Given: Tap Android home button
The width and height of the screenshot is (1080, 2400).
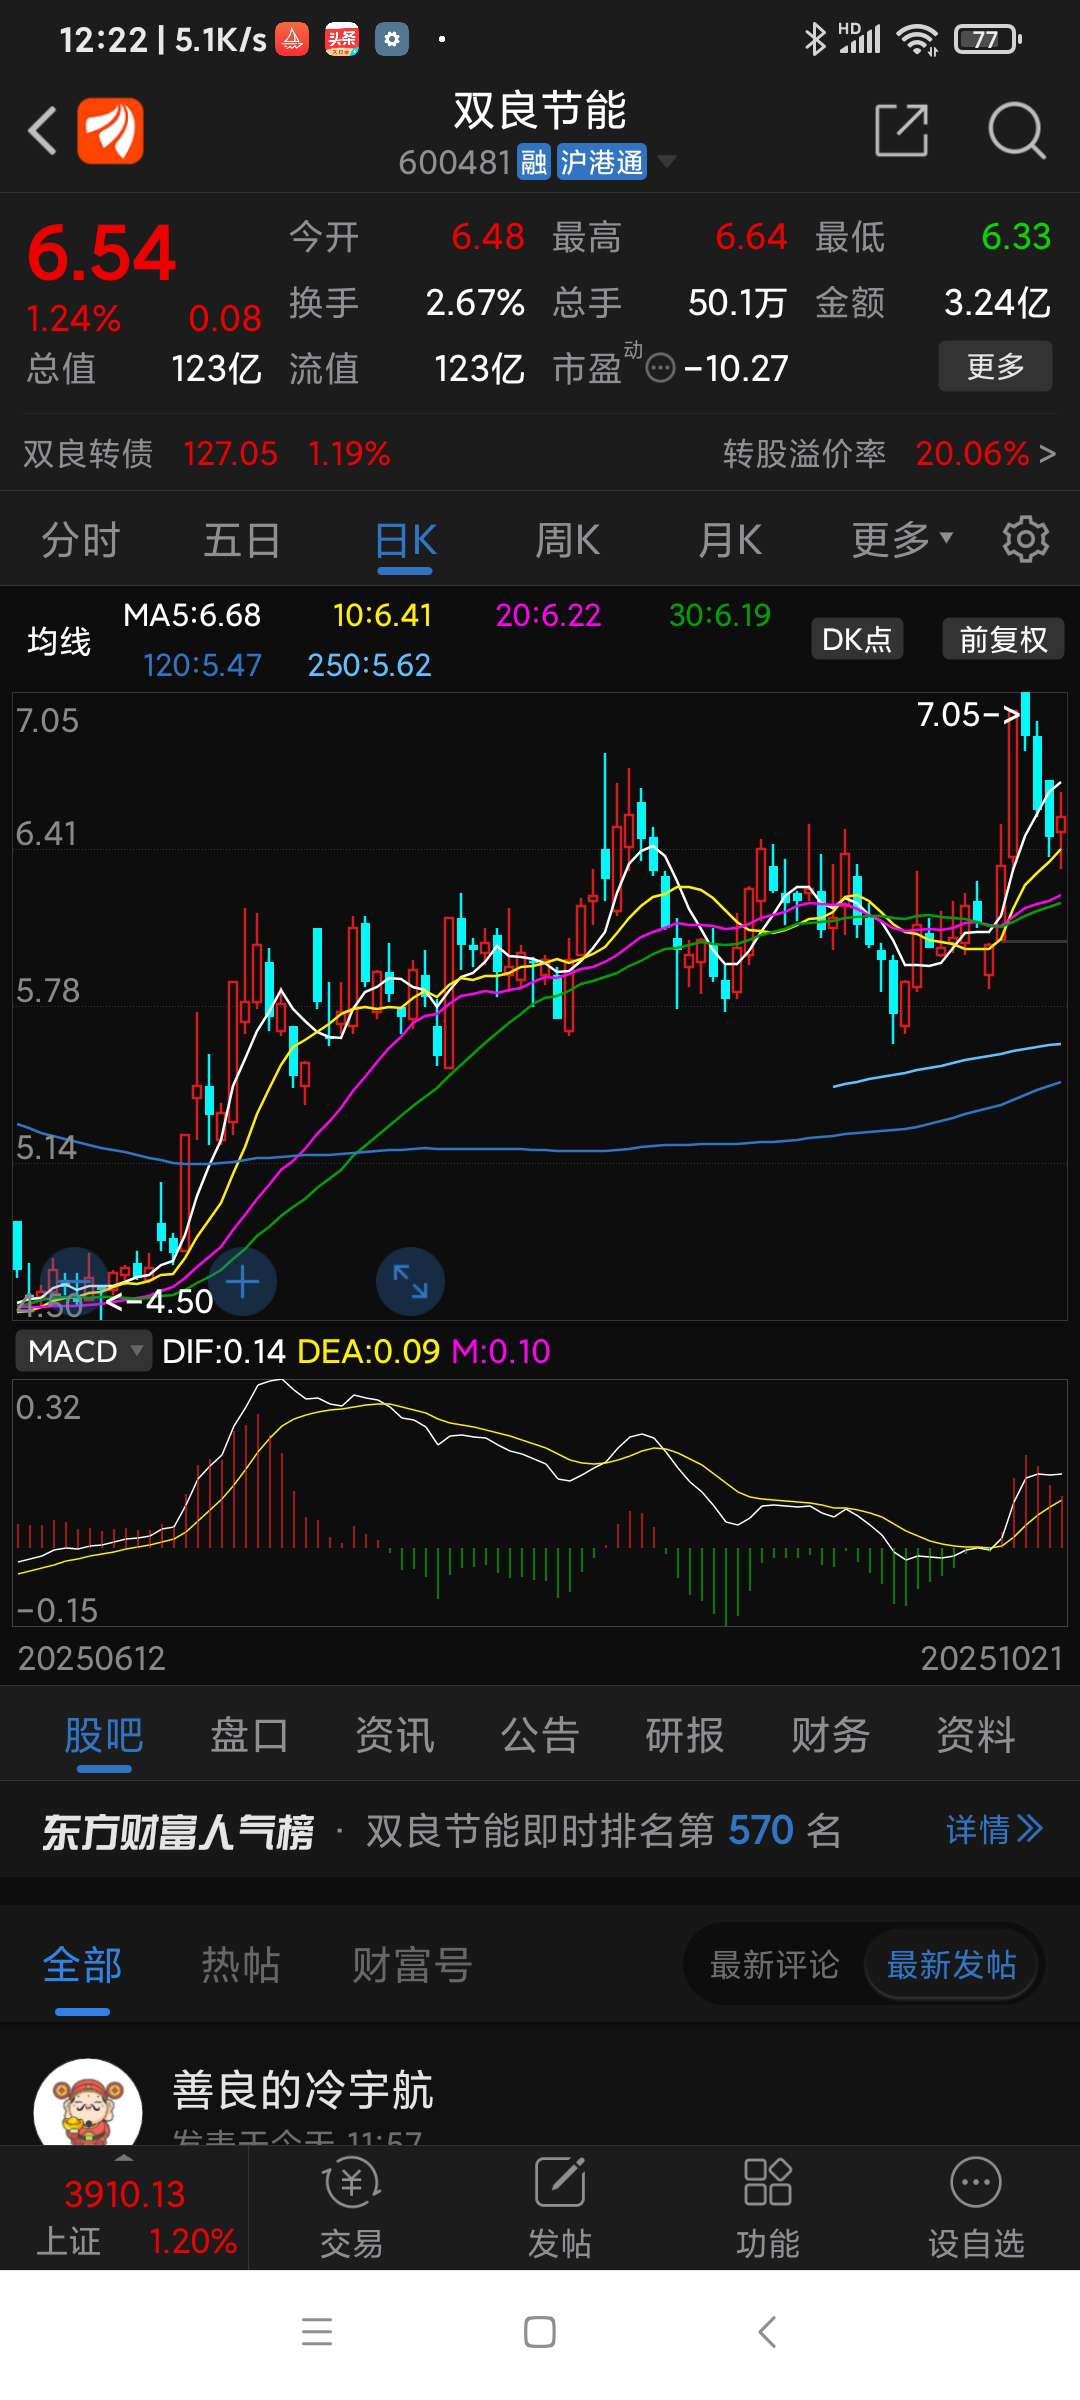Looking at the screenshot, I should click(x=540, y=2332).
